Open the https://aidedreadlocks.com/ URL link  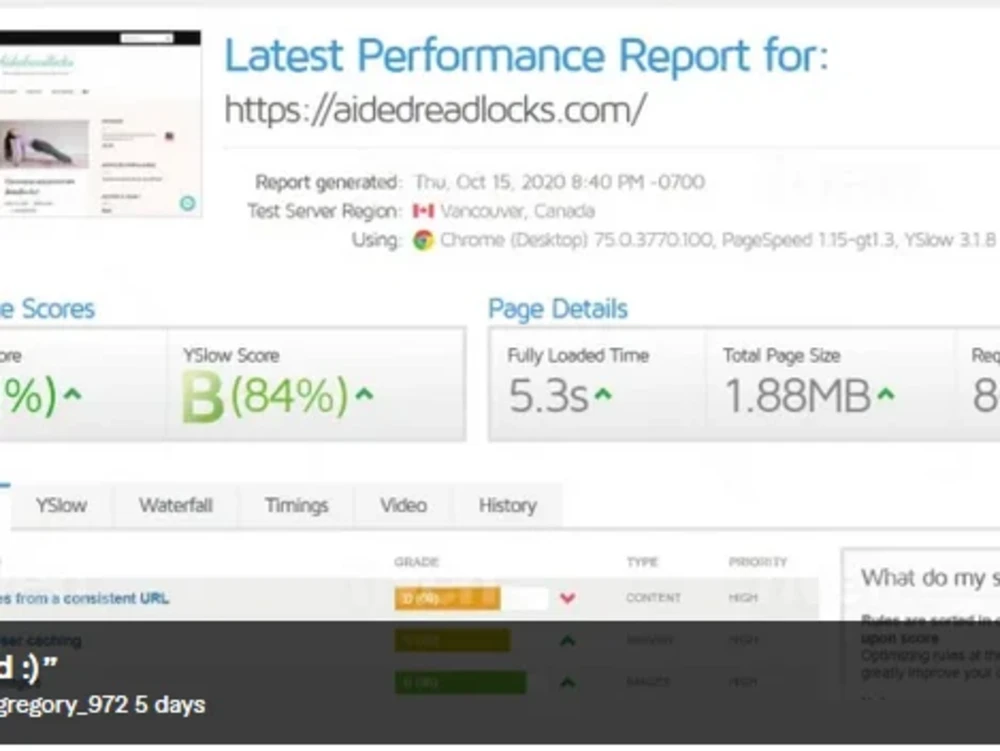click(436, 110)
